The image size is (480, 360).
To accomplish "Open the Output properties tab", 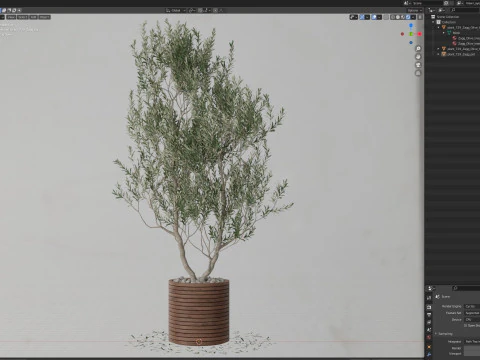I will (x=429, y=314).
